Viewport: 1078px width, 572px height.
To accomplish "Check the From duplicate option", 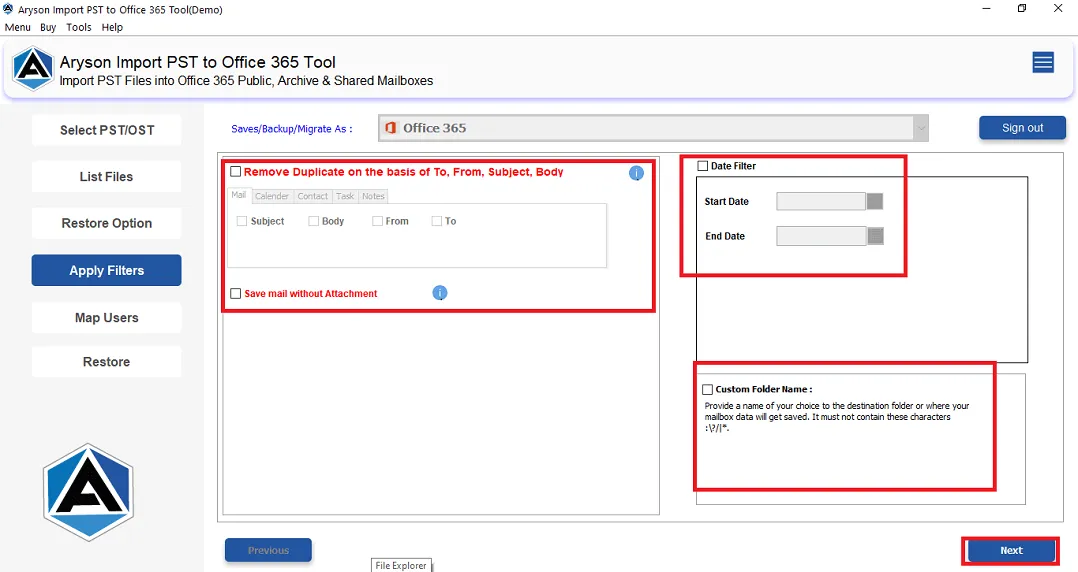I will pos(377,221).
